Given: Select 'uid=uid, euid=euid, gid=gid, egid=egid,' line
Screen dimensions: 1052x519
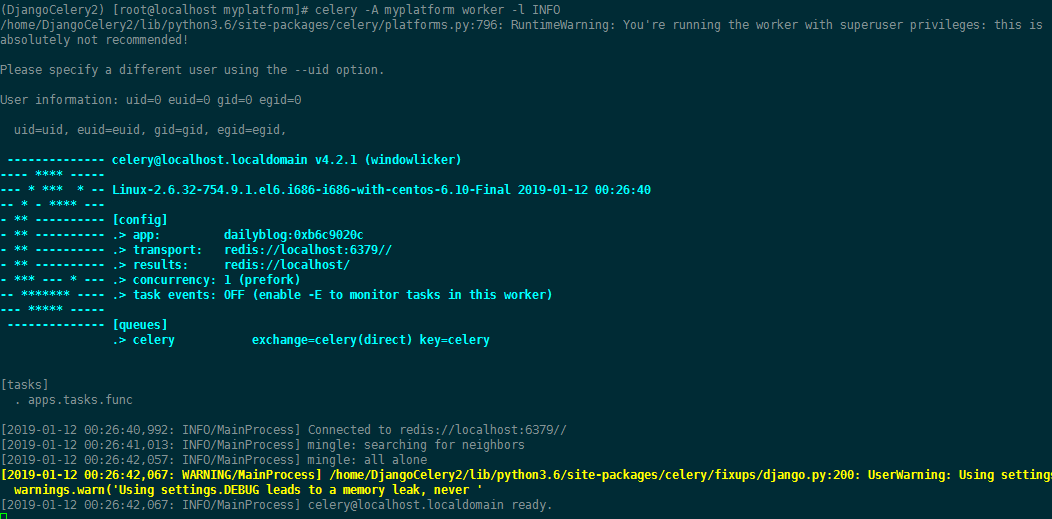Looking at the screenshot, I should tap(150, 130).
